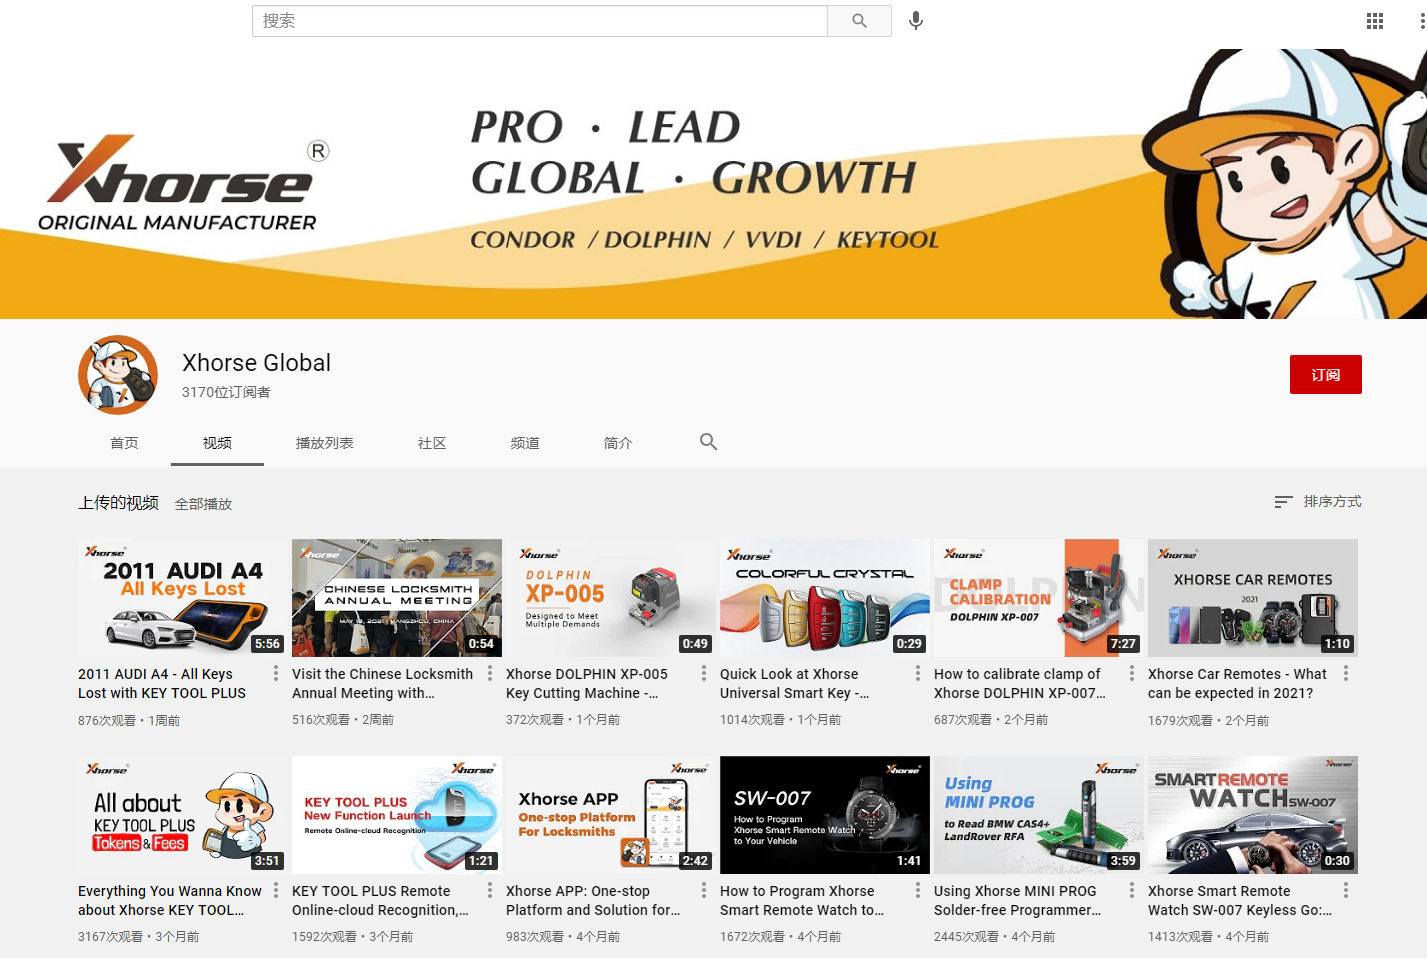Image resolution: width=1427 pixels, height=958 pixels.
Task: Open title 'Visit the Chinese Locksmith Annual Meeting'
Action: point(382,683)
